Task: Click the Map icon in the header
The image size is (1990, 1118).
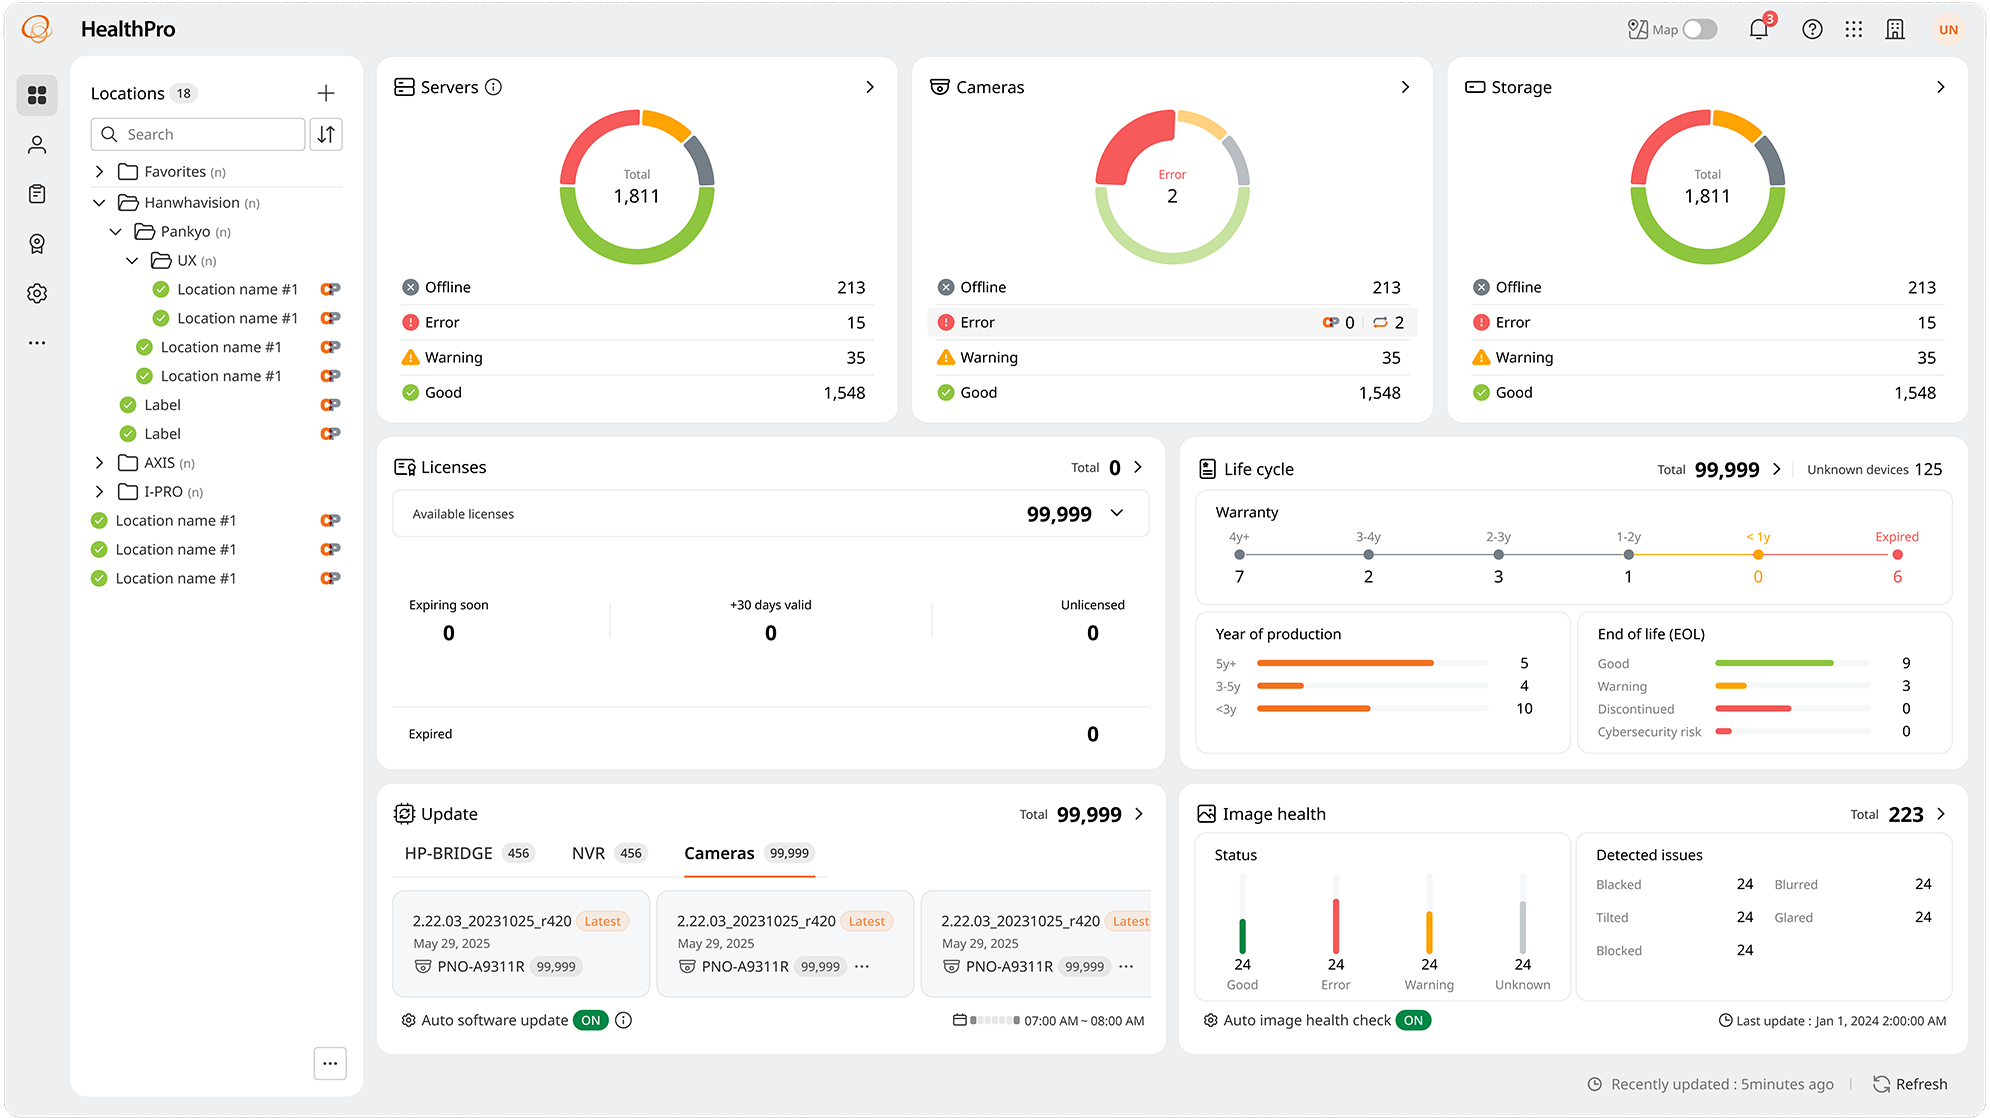Action: pos(1637,29)
